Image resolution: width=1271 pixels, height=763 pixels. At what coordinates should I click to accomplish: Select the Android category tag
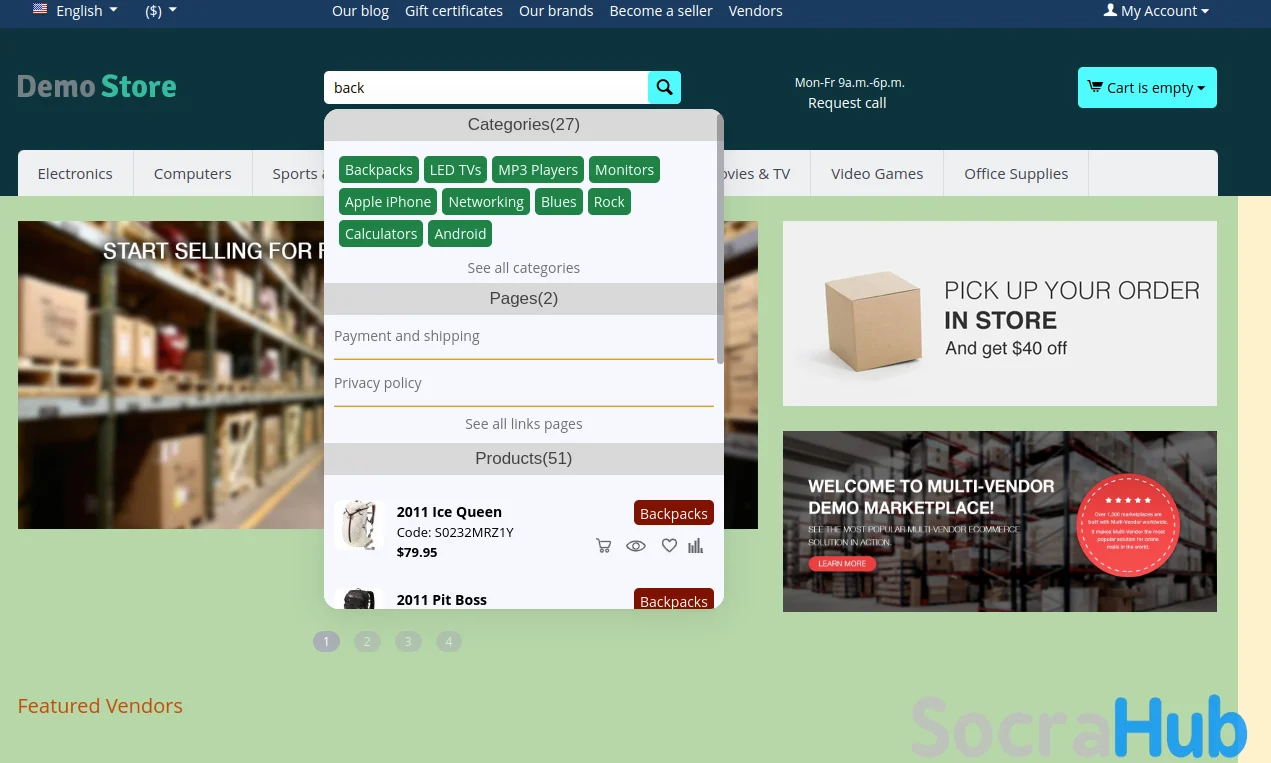pyautogui.click(x=460, y=234)
